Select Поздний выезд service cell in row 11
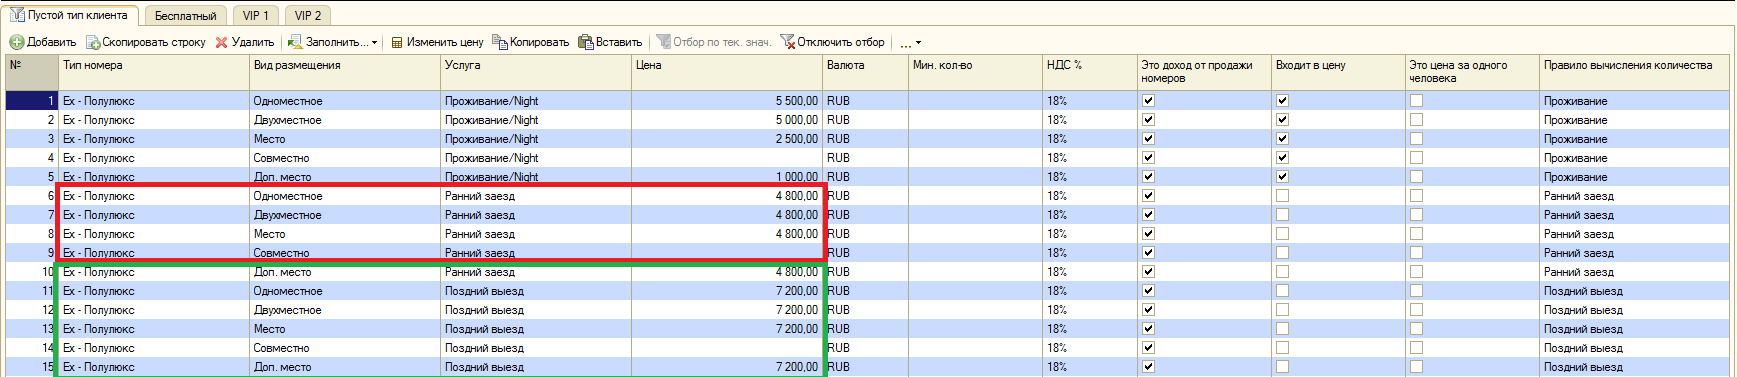1737x377 pixels. coord(536,291)
